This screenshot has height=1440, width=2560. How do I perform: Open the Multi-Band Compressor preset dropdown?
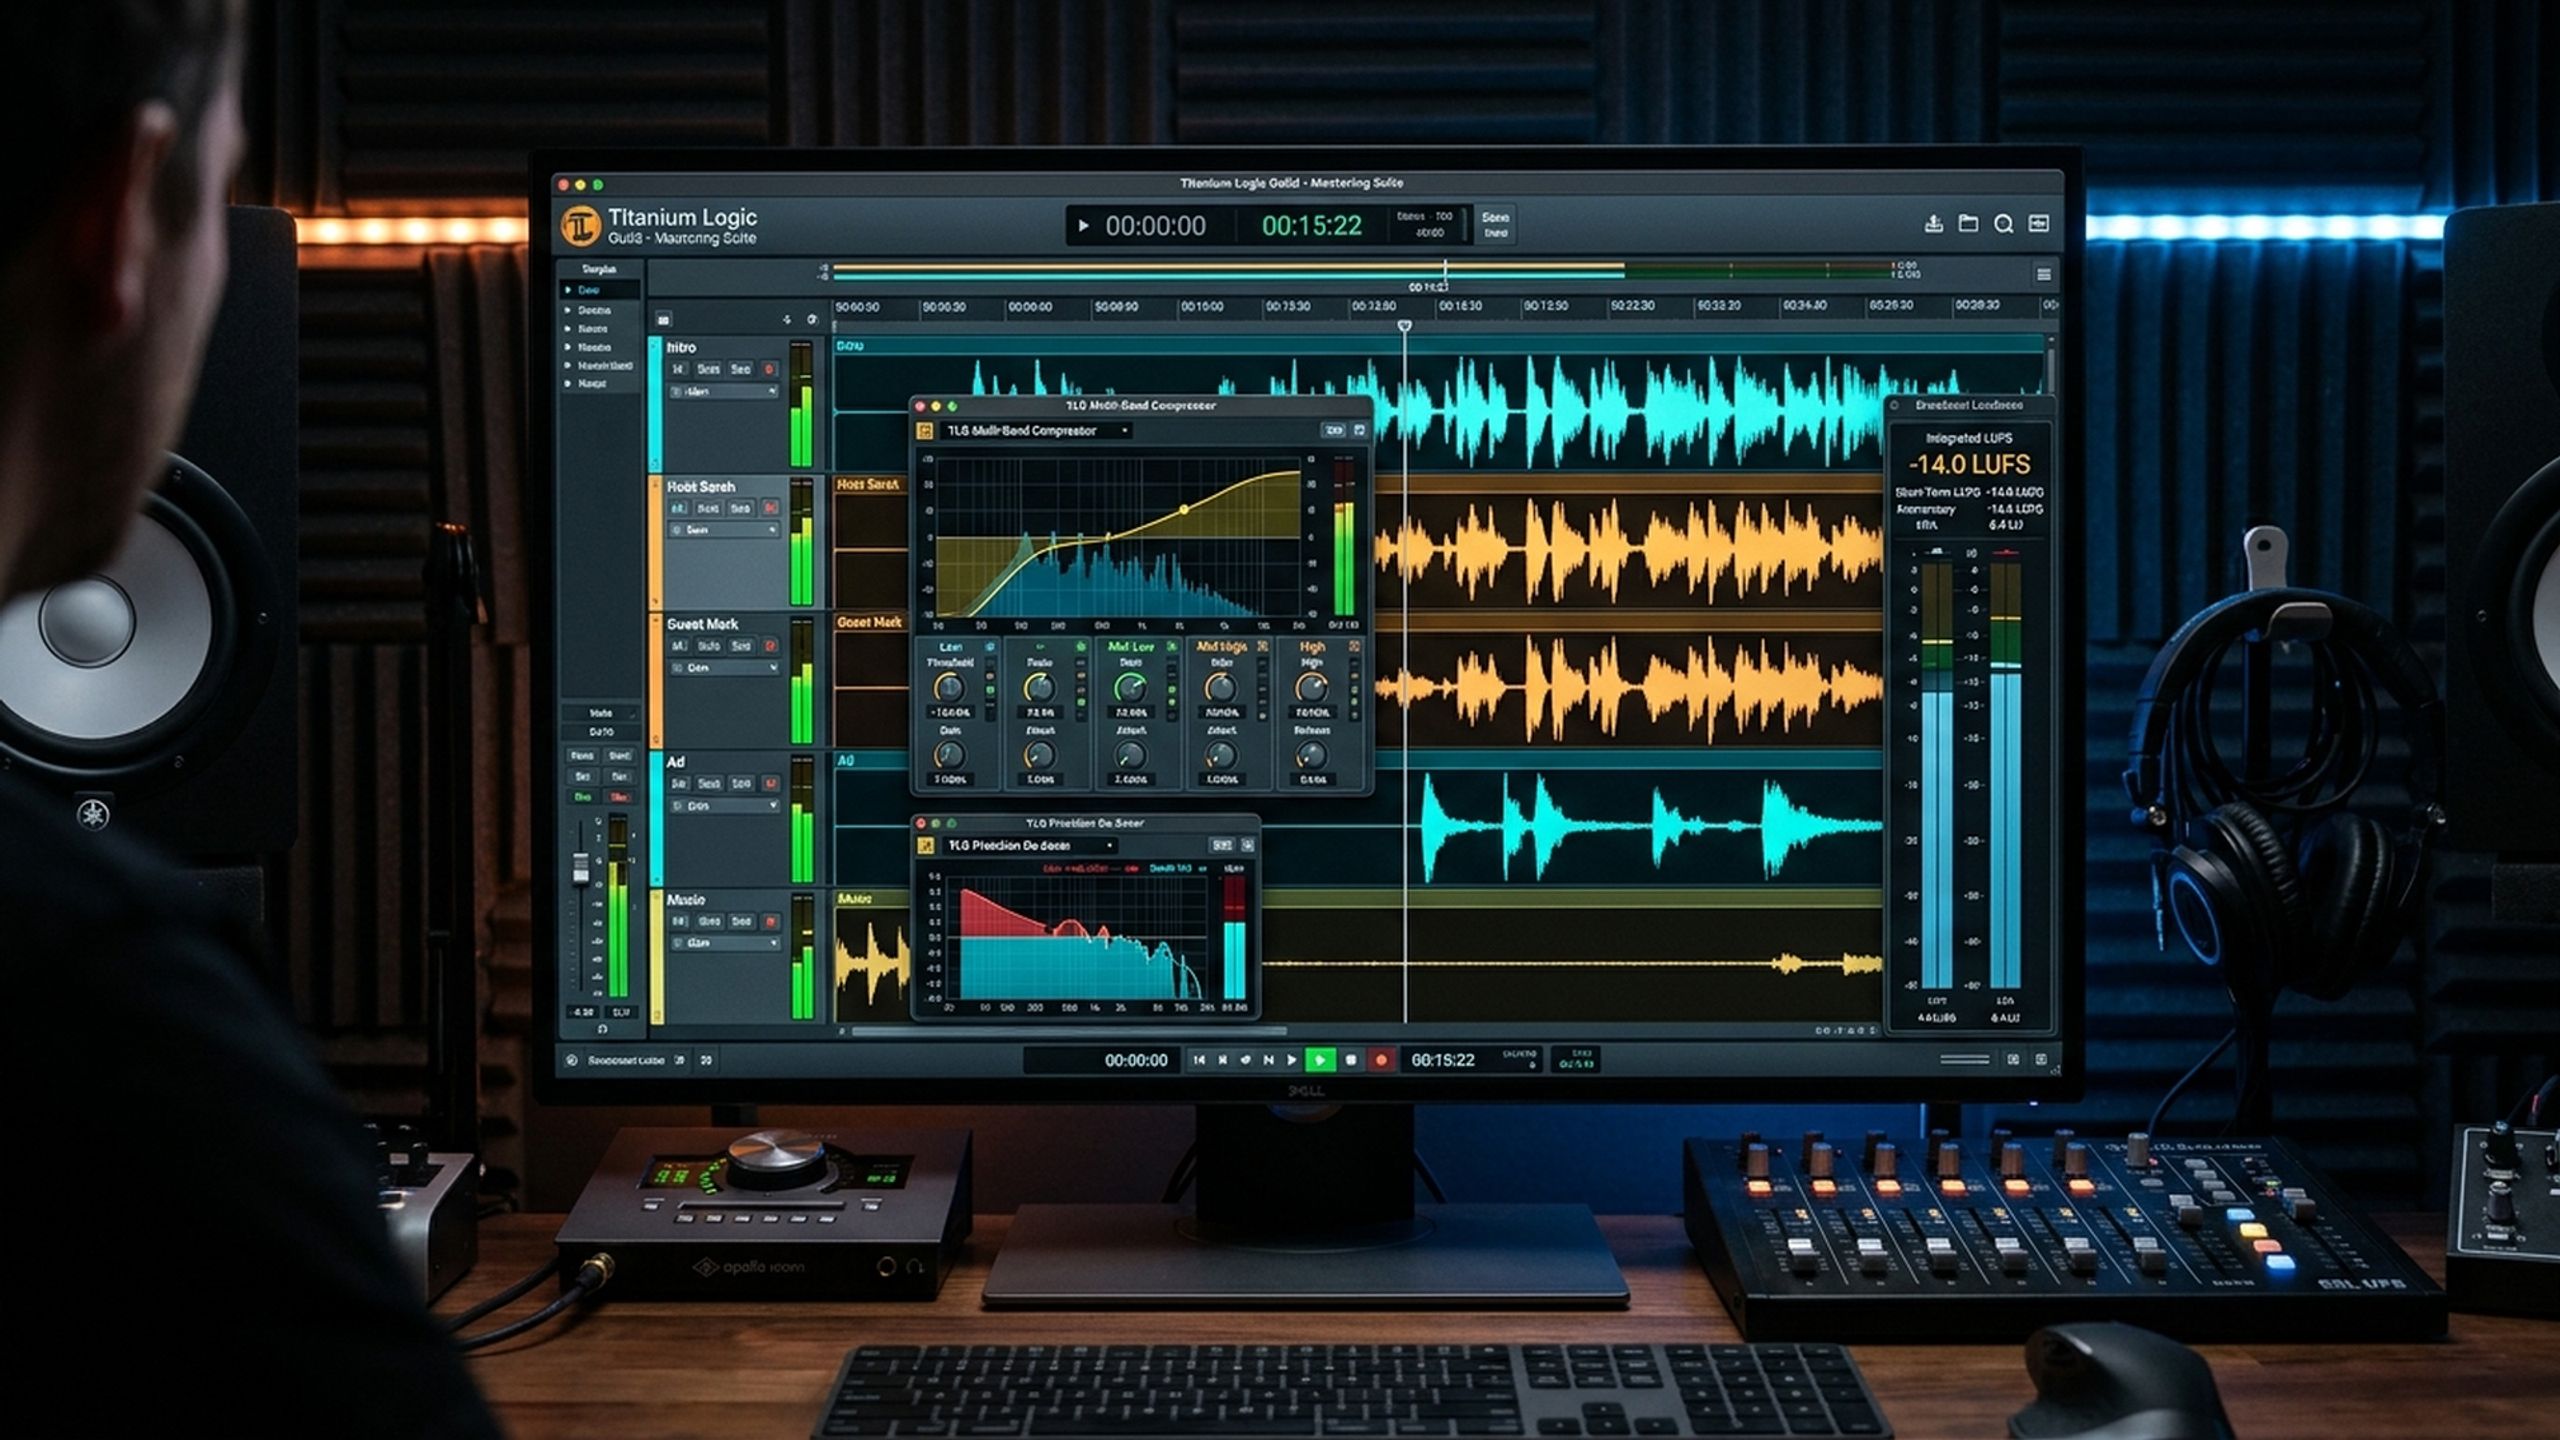[x=1035, y=431]
